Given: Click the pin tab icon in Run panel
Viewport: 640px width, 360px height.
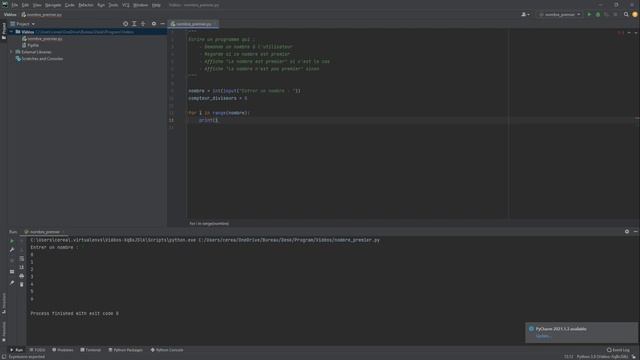Looking at the screenshot, I should pos(12,282).
